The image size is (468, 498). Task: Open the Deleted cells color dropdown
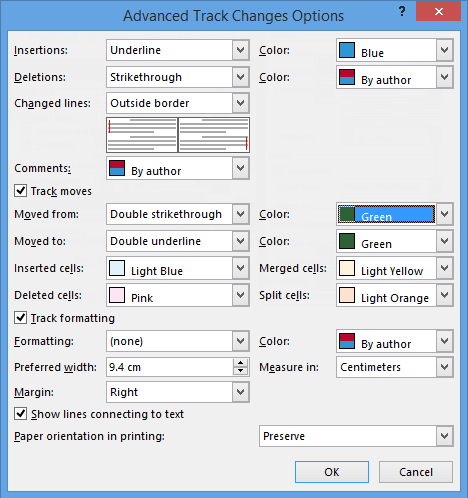coord(178,295)
